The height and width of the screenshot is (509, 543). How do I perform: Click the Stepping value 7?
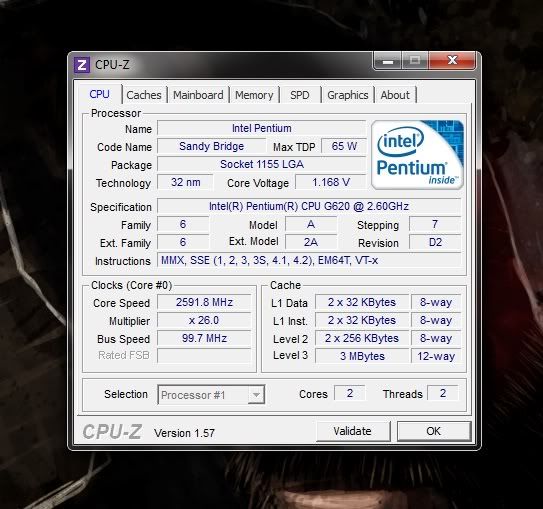pos(435,224)
